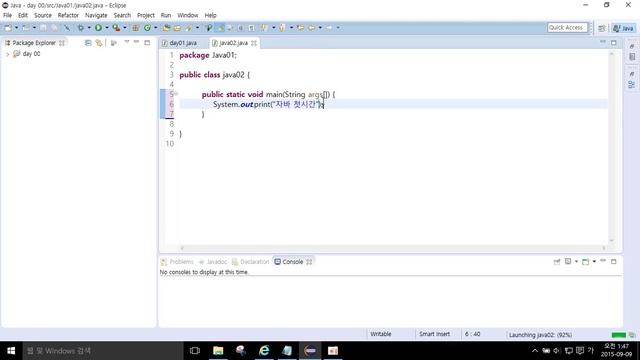The width and height of the screenshot is (640, 360).
Task: Click the Back navigation arrow icon
Action: 311,28
